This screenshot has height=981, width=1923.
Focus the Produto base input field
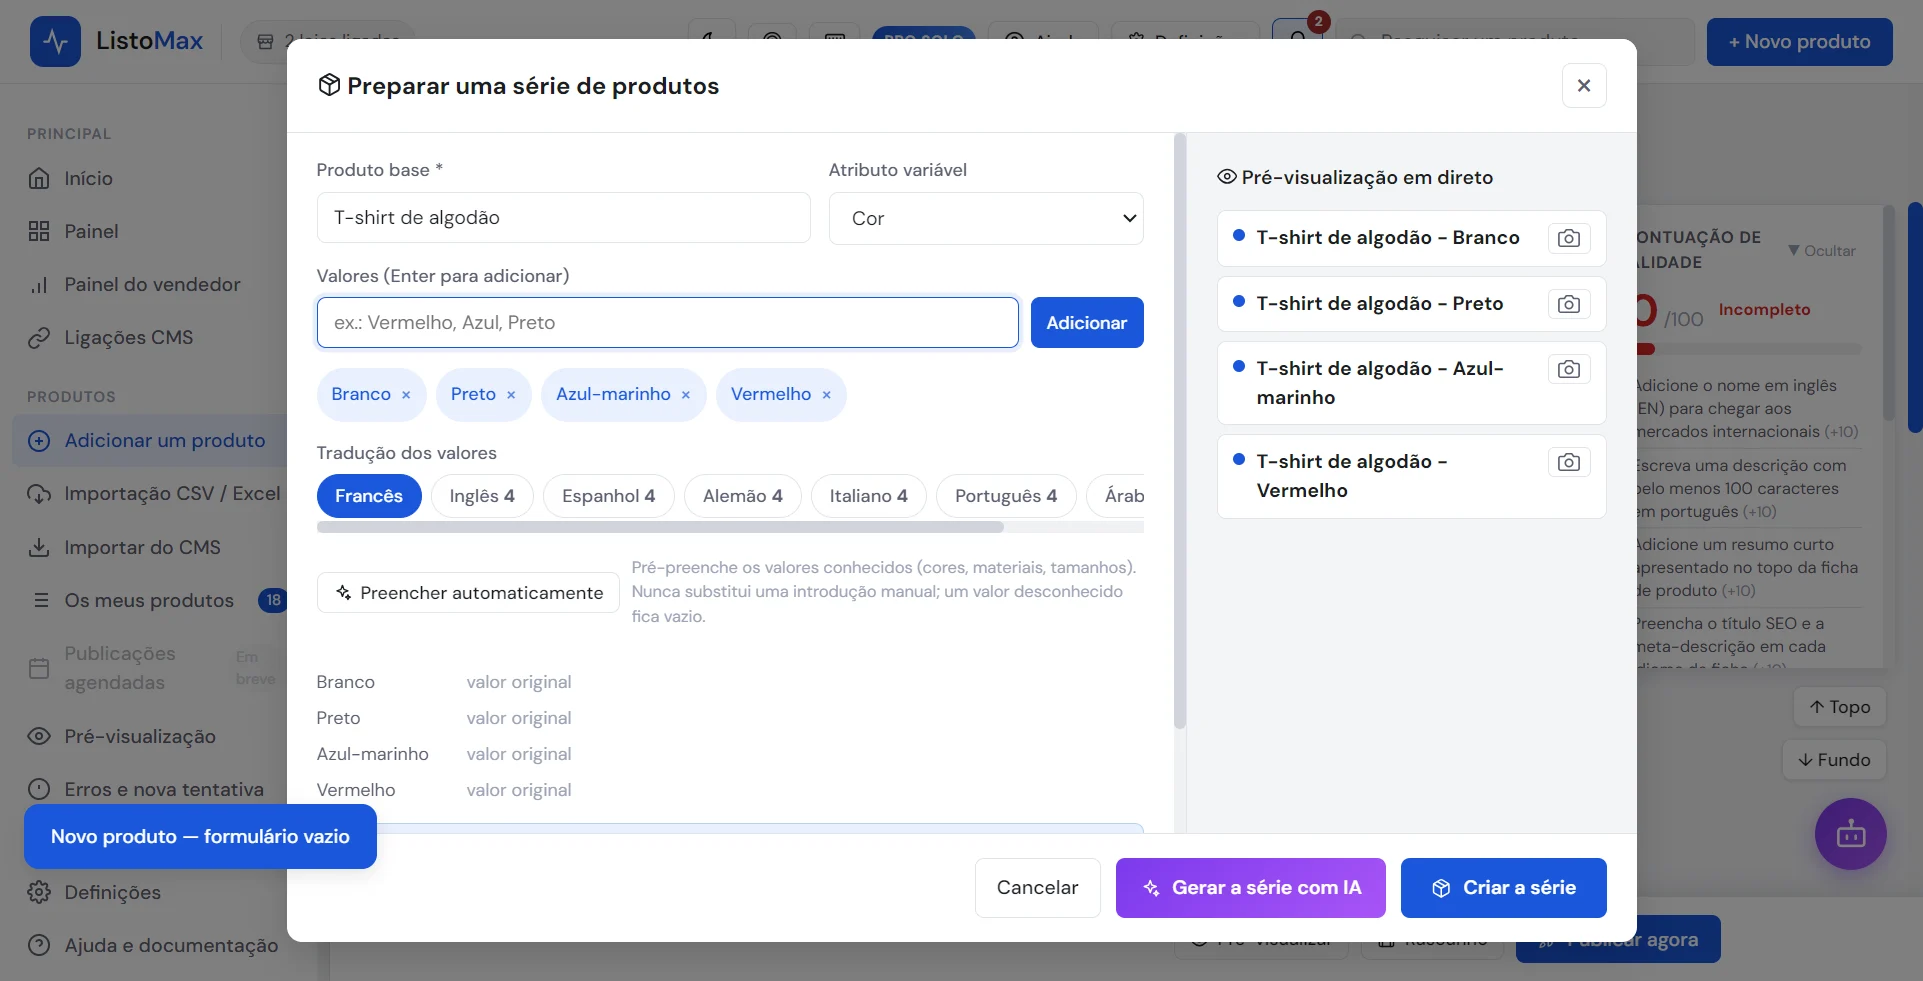point(563,218)
